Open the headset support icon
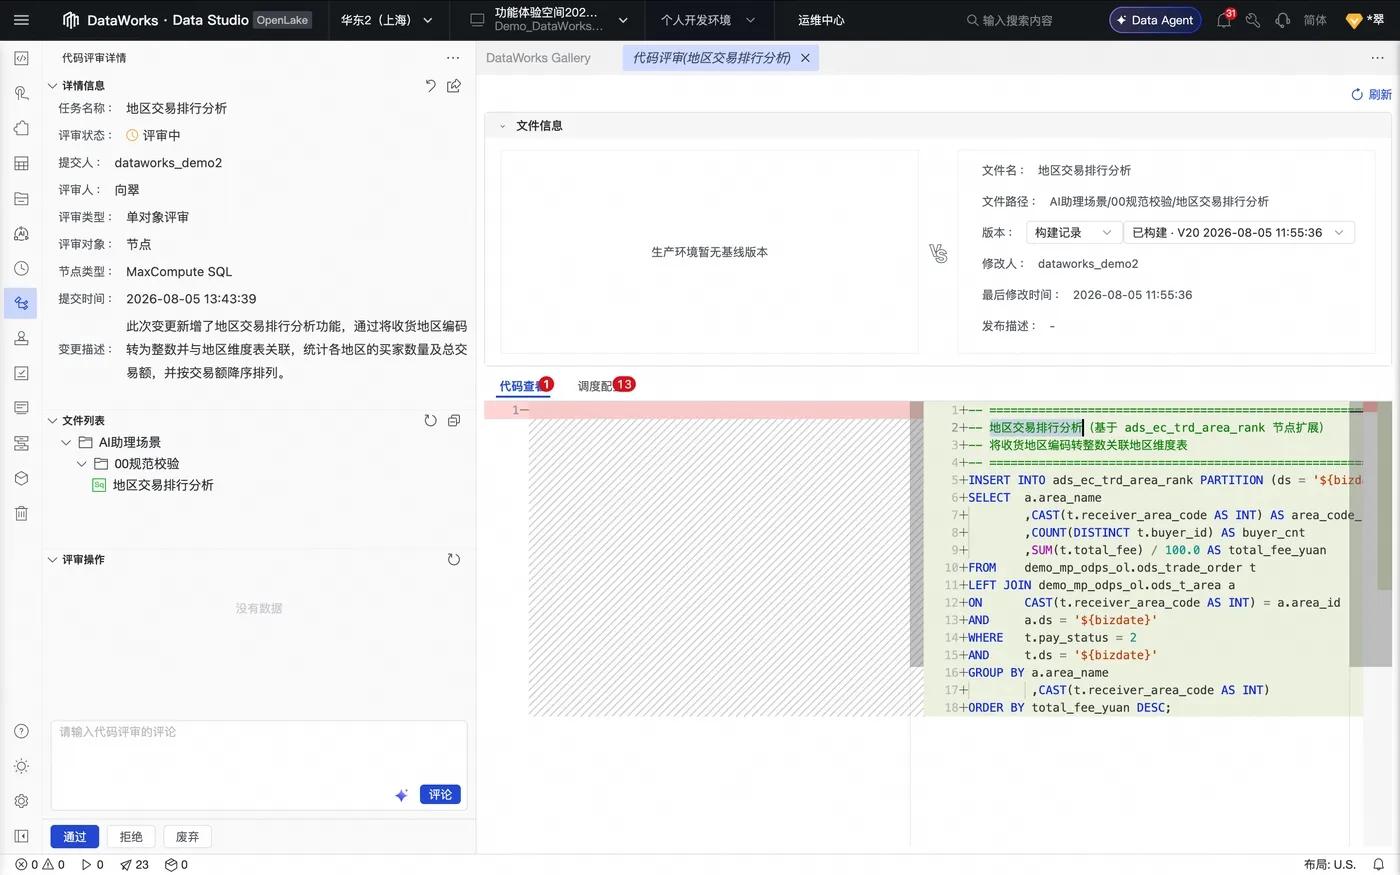Viewport: 1400px width, 875px height. point(1282,20)
